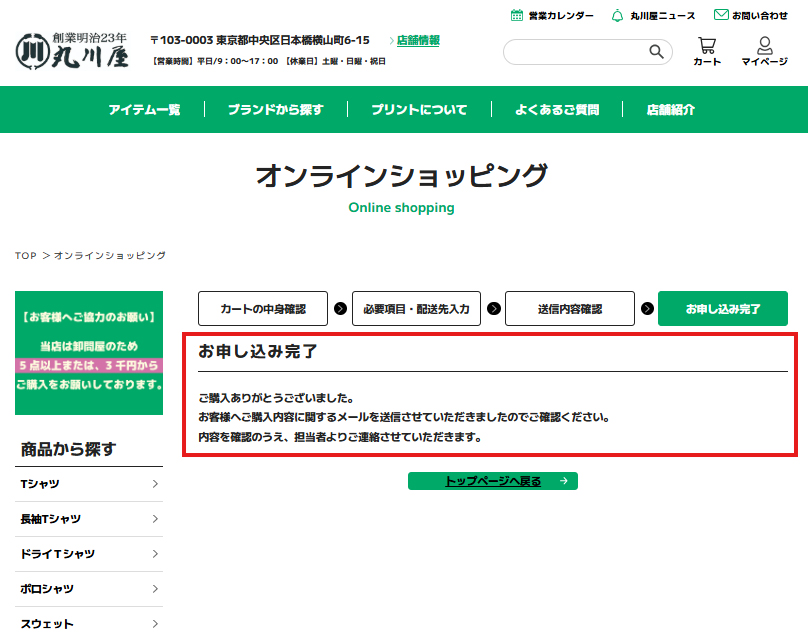
Task: Click the magnifier search icon
Action: click(x=656, y=52)
